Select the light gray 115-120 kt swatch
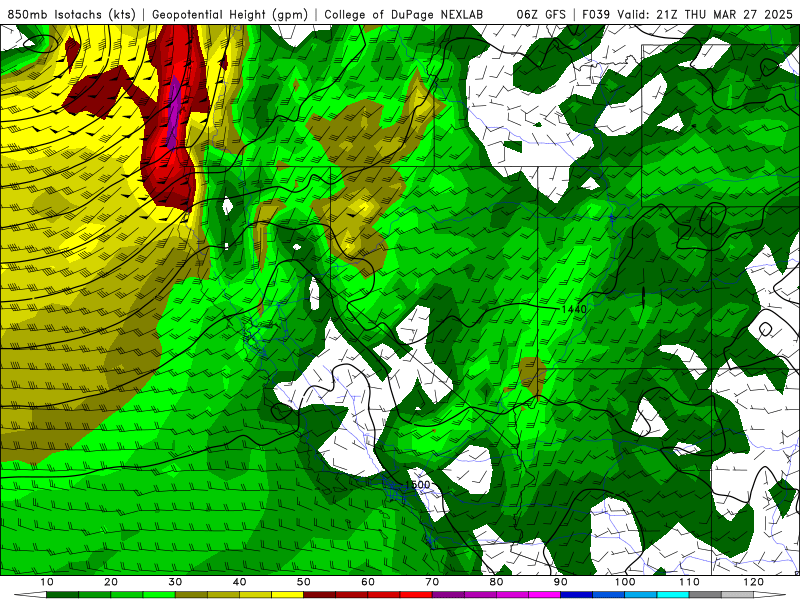The height and width of the screenshot is (600, 800). point(737,595)
